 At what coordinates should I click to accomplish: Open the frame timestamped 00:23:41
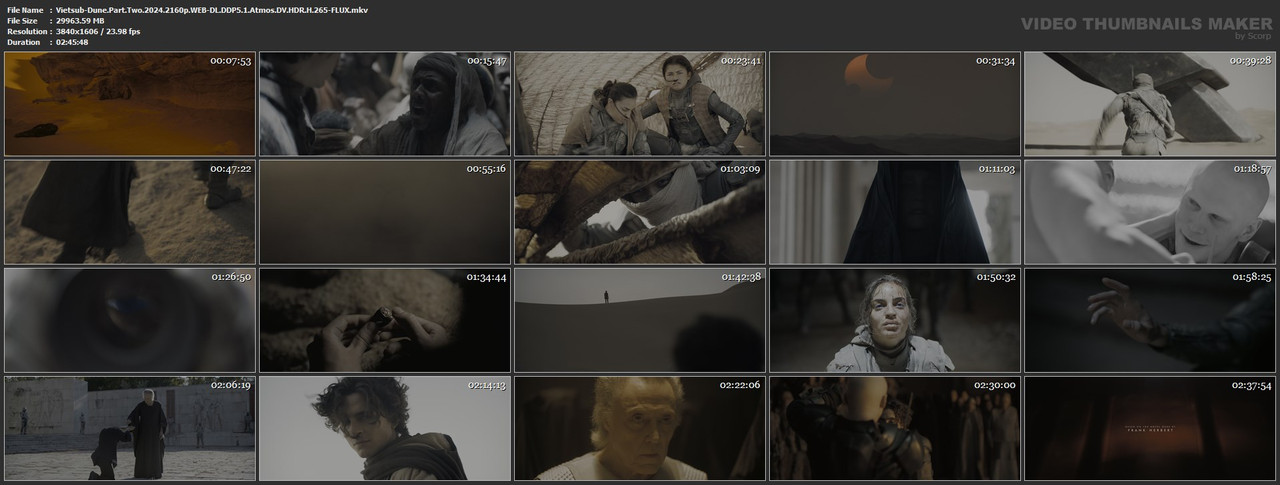click(x=640, y=104)
